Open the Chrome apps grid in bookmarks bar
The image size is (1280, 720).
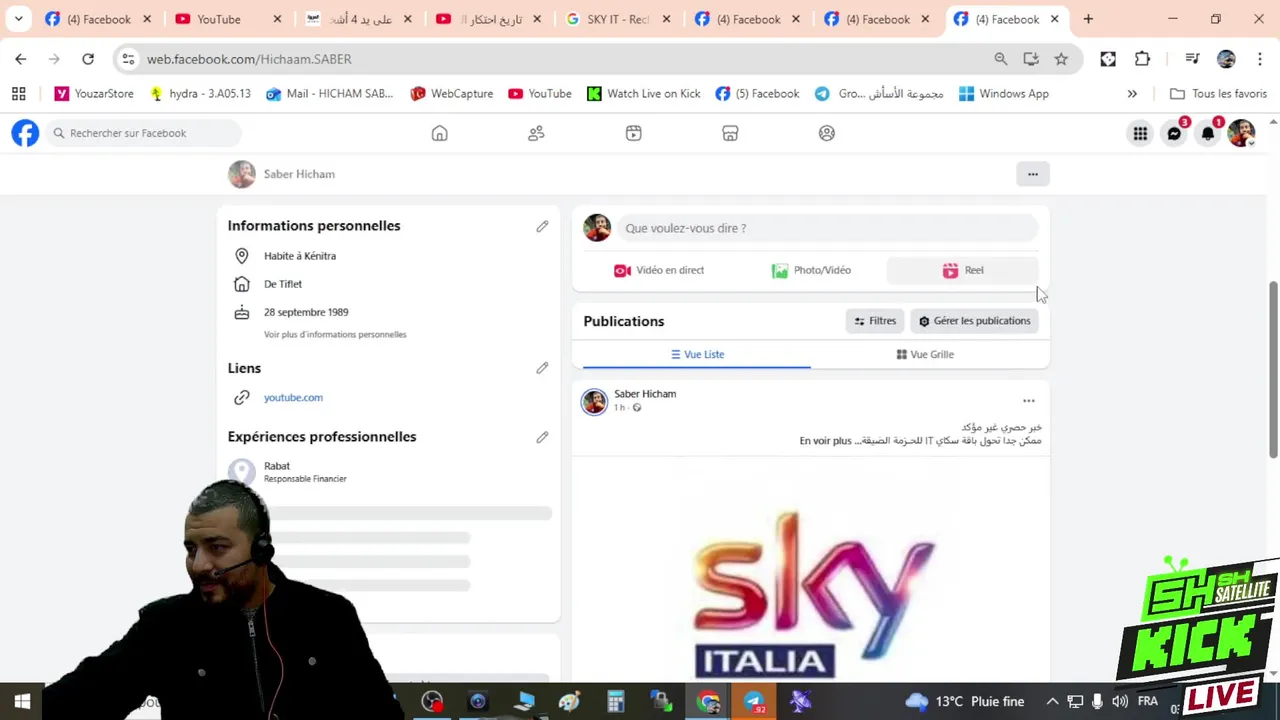tap(18, 94)
